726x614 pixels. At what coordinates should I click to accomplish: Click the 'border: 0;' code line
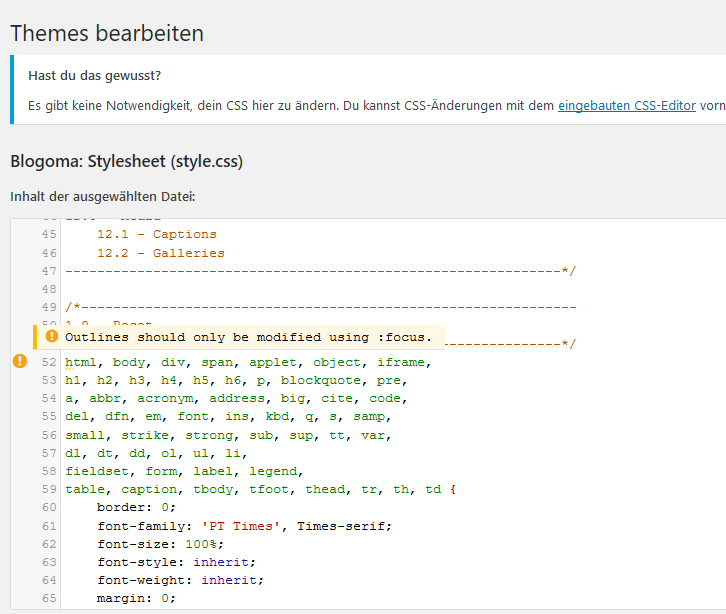click(x=136, y=508)
